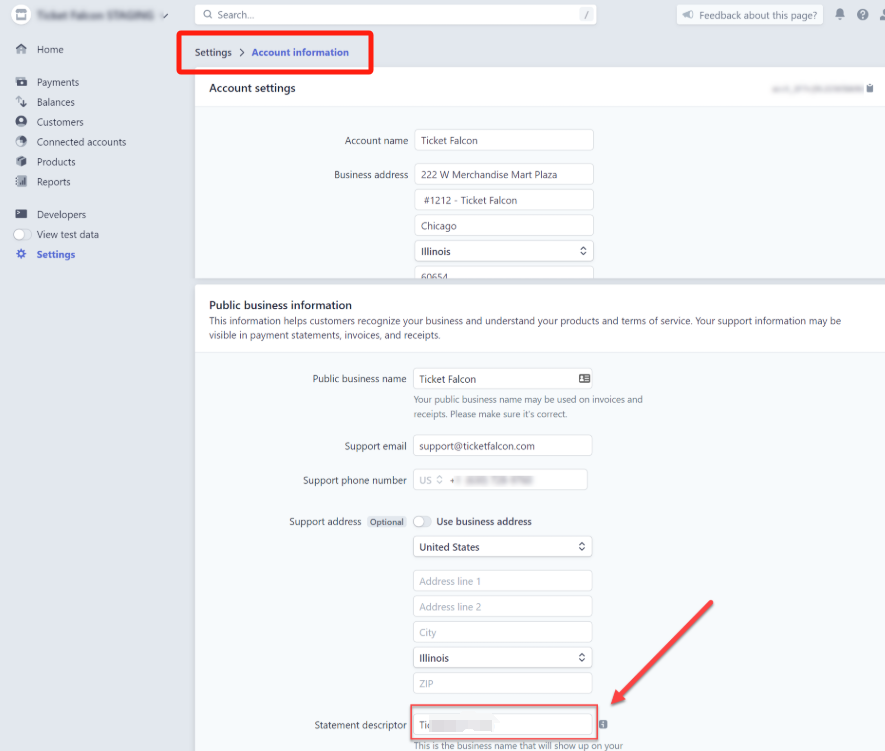
Task: Click the Public business information heading
Action: coord(281,305)
